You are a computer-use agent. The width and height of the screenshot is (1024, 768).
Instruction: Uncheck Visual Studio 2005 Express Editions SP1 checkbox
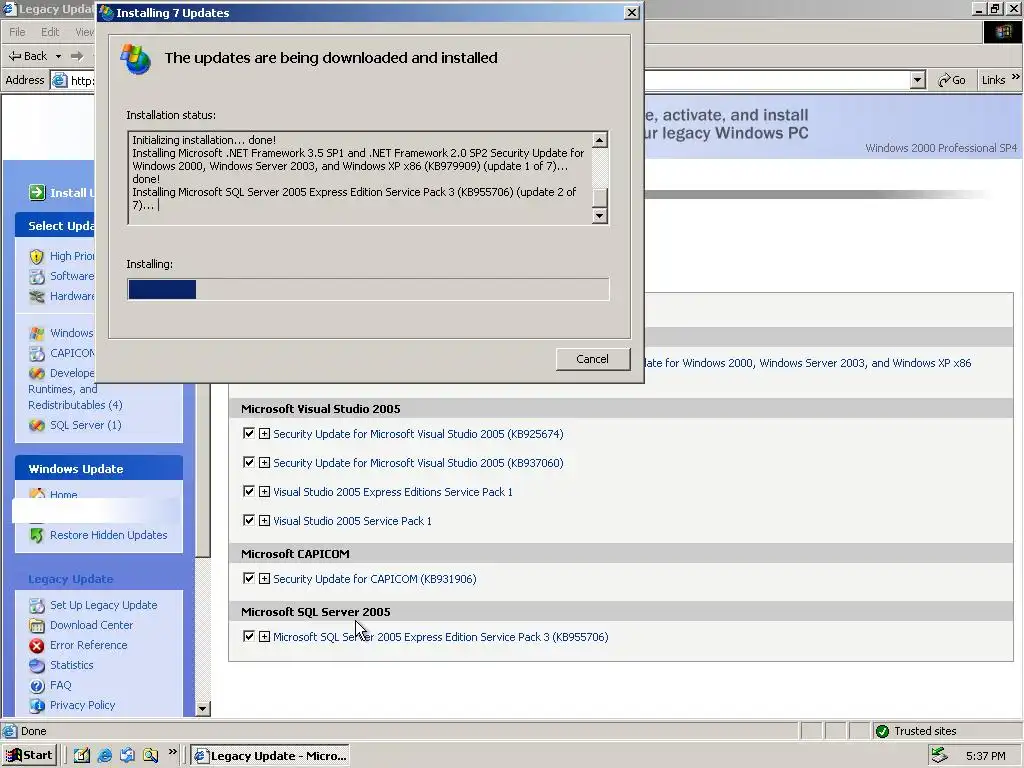249,491
